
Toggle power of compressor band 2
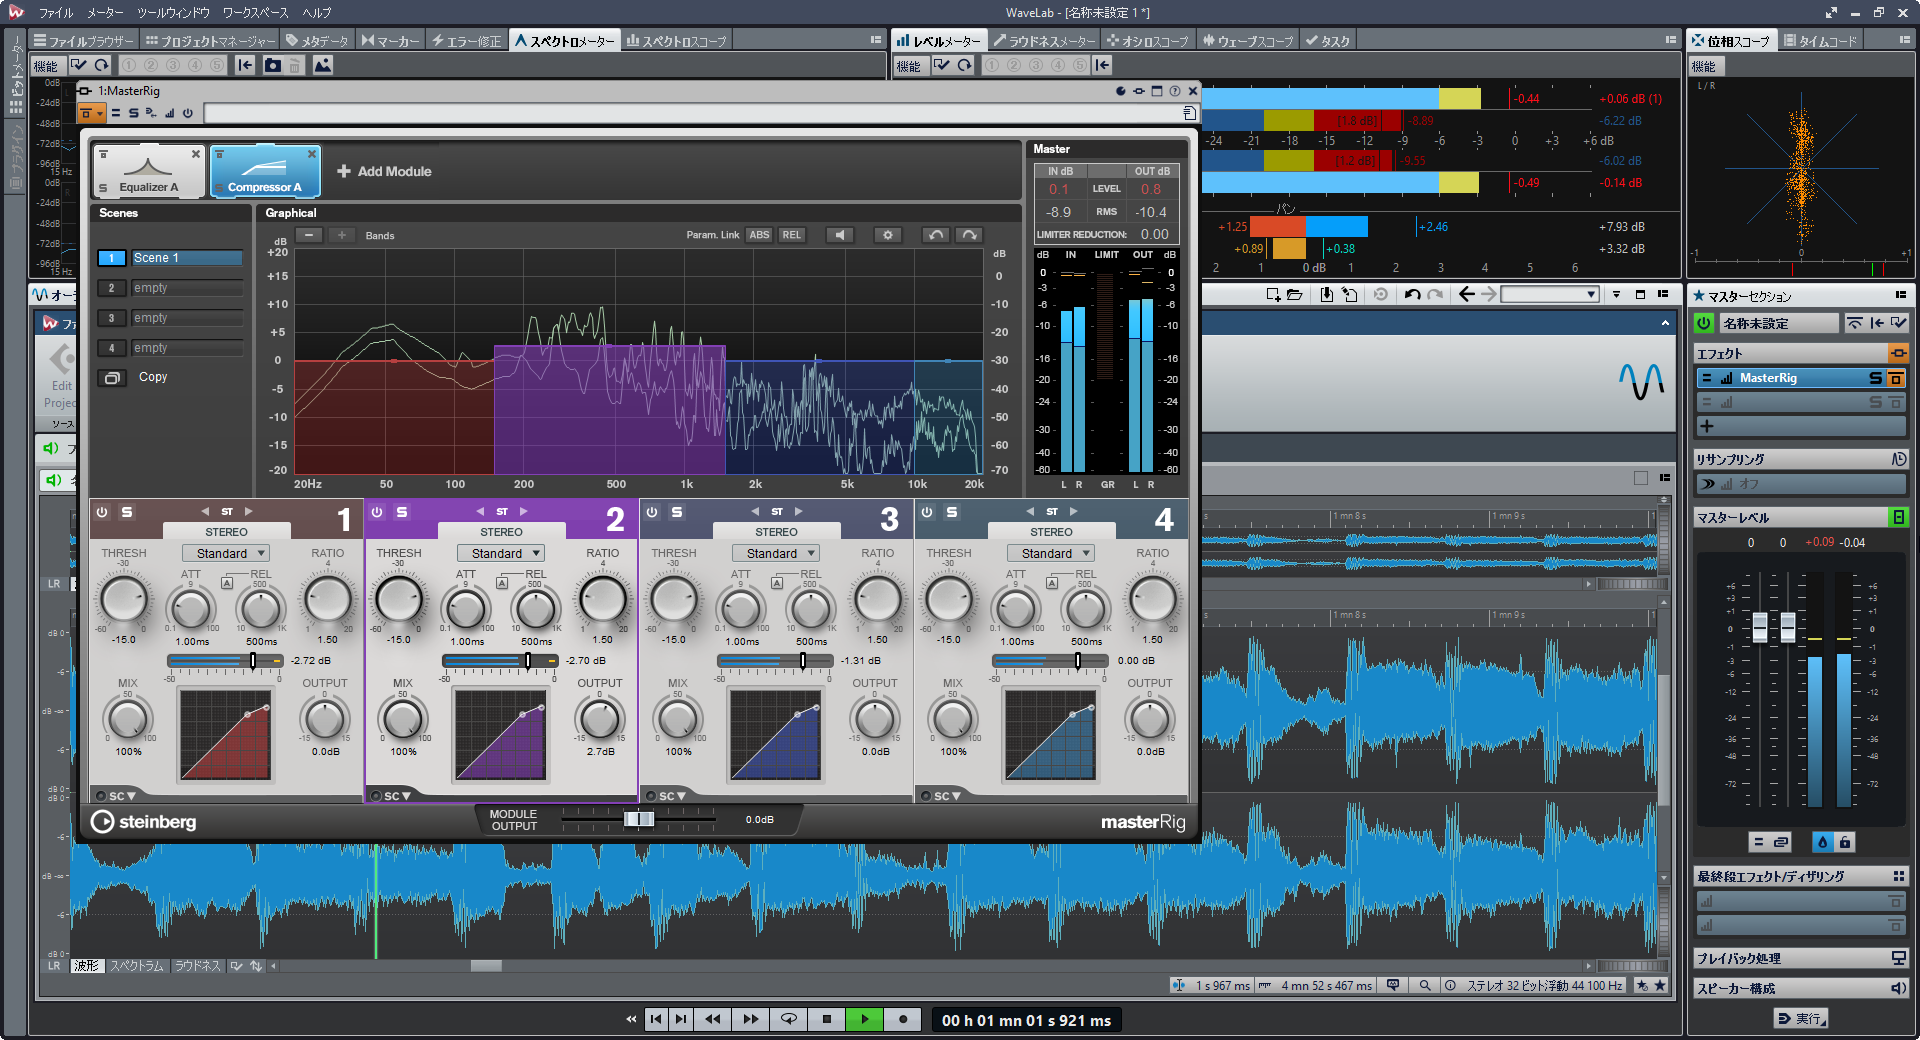click(x=377, y=512)
